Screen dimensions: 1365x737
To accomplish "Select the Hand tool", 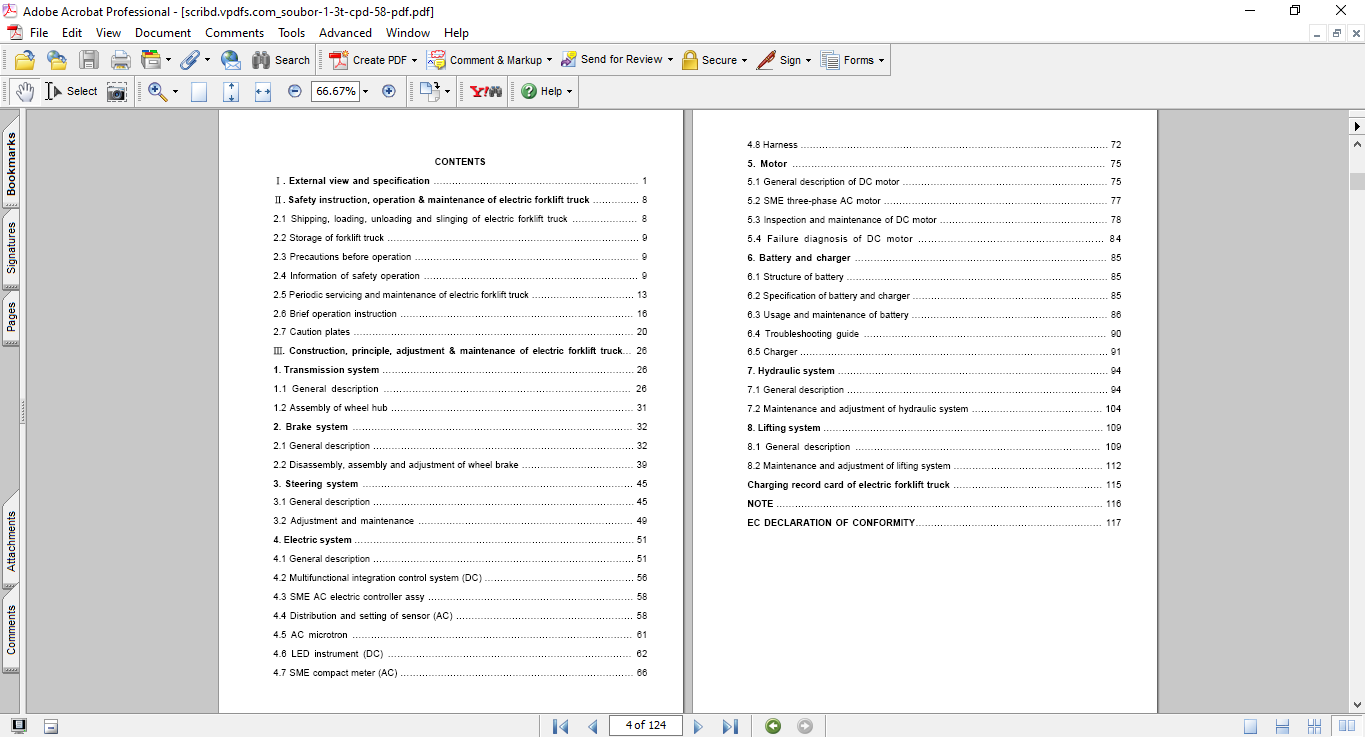I will click(24, 91).
